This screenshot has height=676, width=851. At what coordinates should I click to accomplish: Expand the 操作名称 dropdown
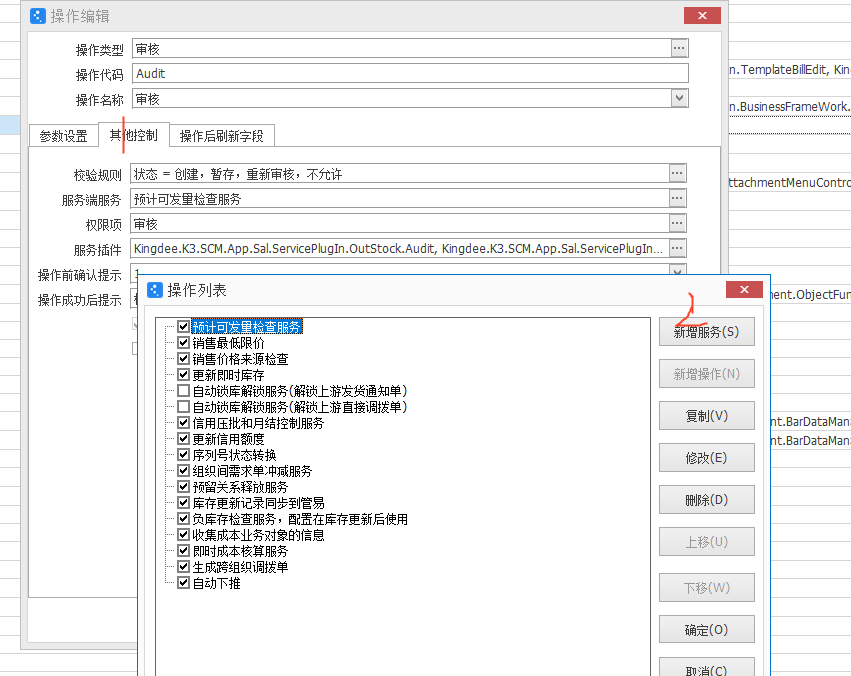point(679,98)
